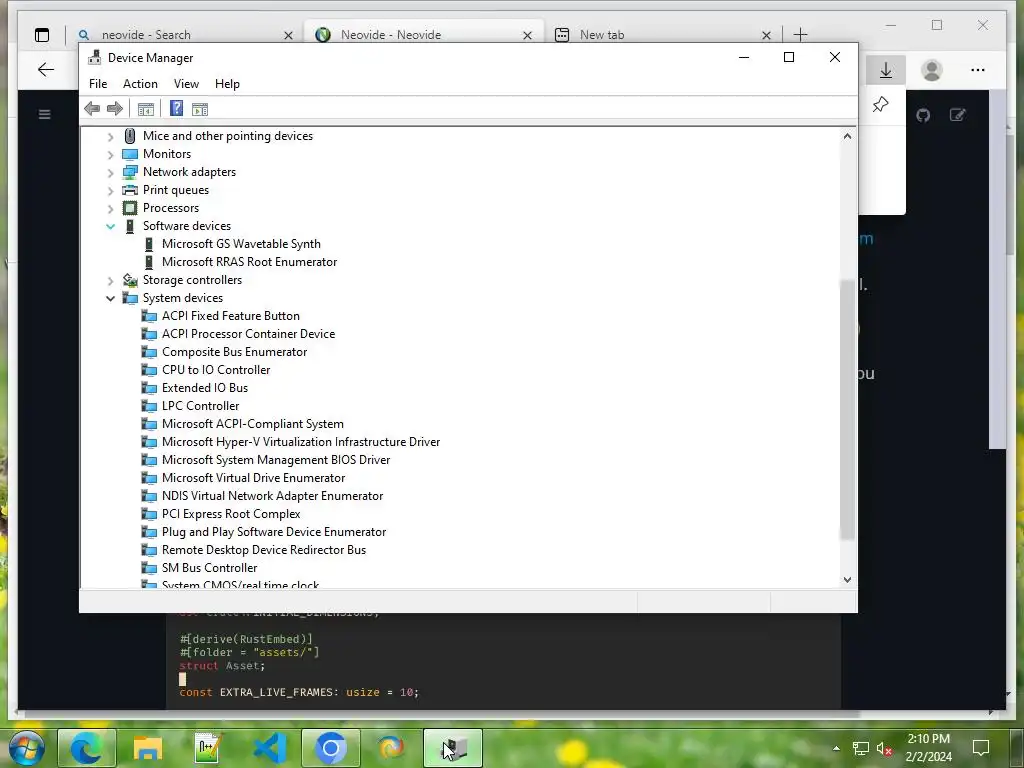Collapse the Software devices category
Viewport: 1024px width, 768px height.
coord(110,227)
